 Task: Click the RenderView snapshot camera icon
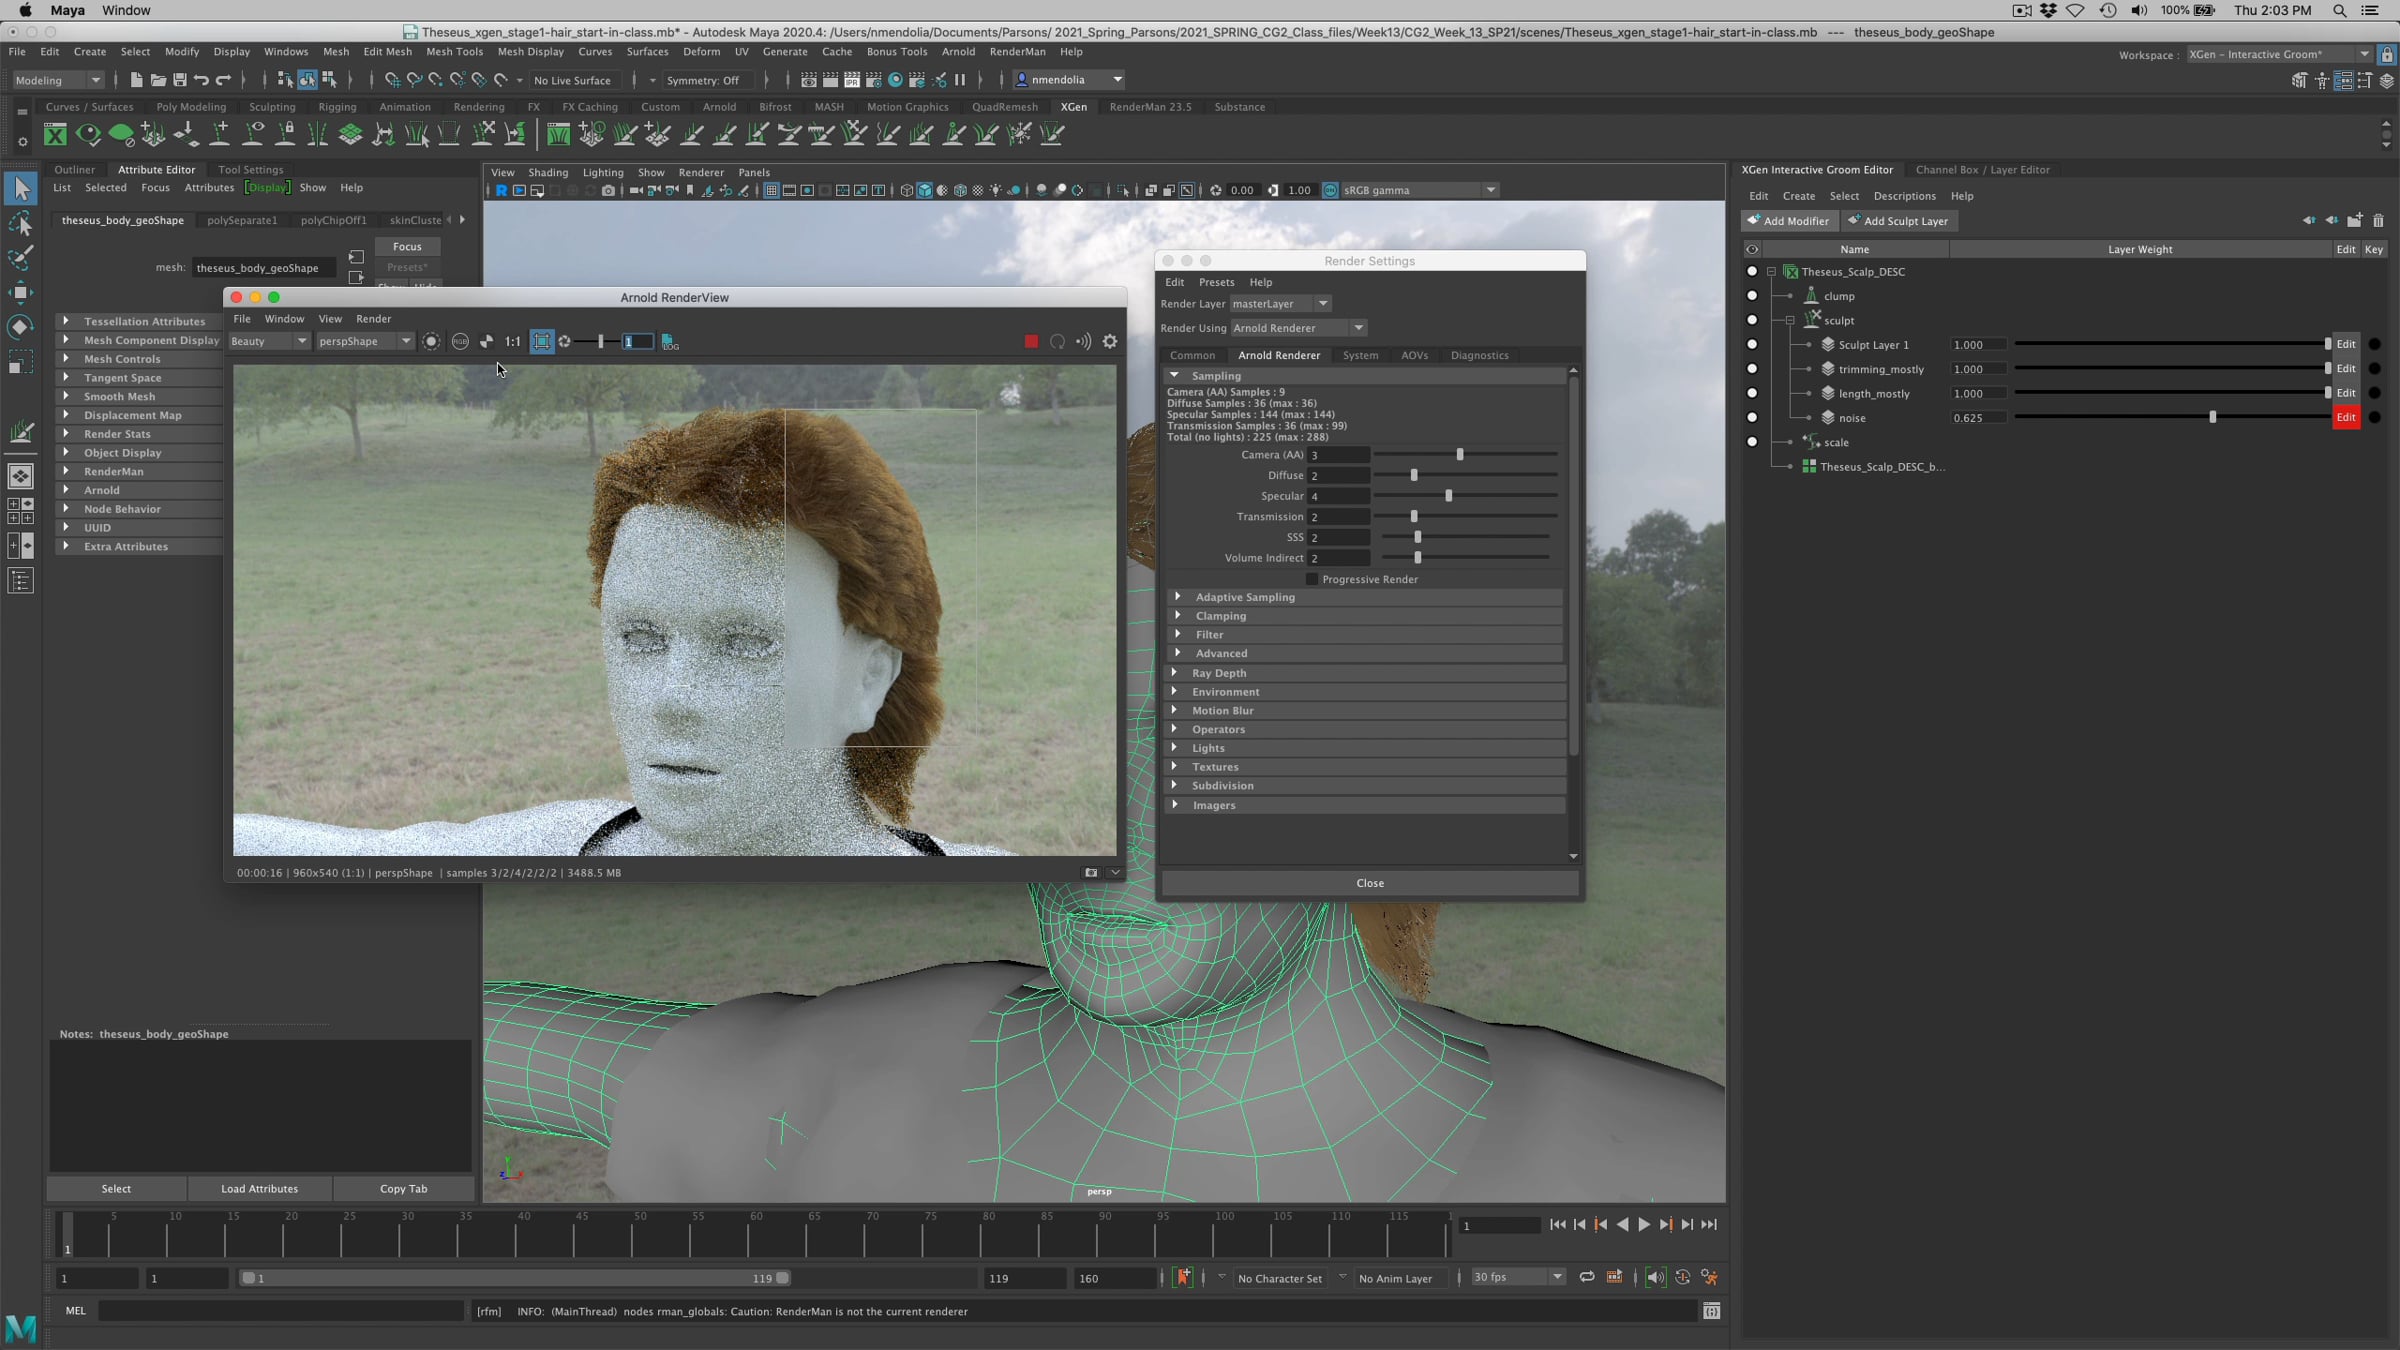coord(1091,873)
